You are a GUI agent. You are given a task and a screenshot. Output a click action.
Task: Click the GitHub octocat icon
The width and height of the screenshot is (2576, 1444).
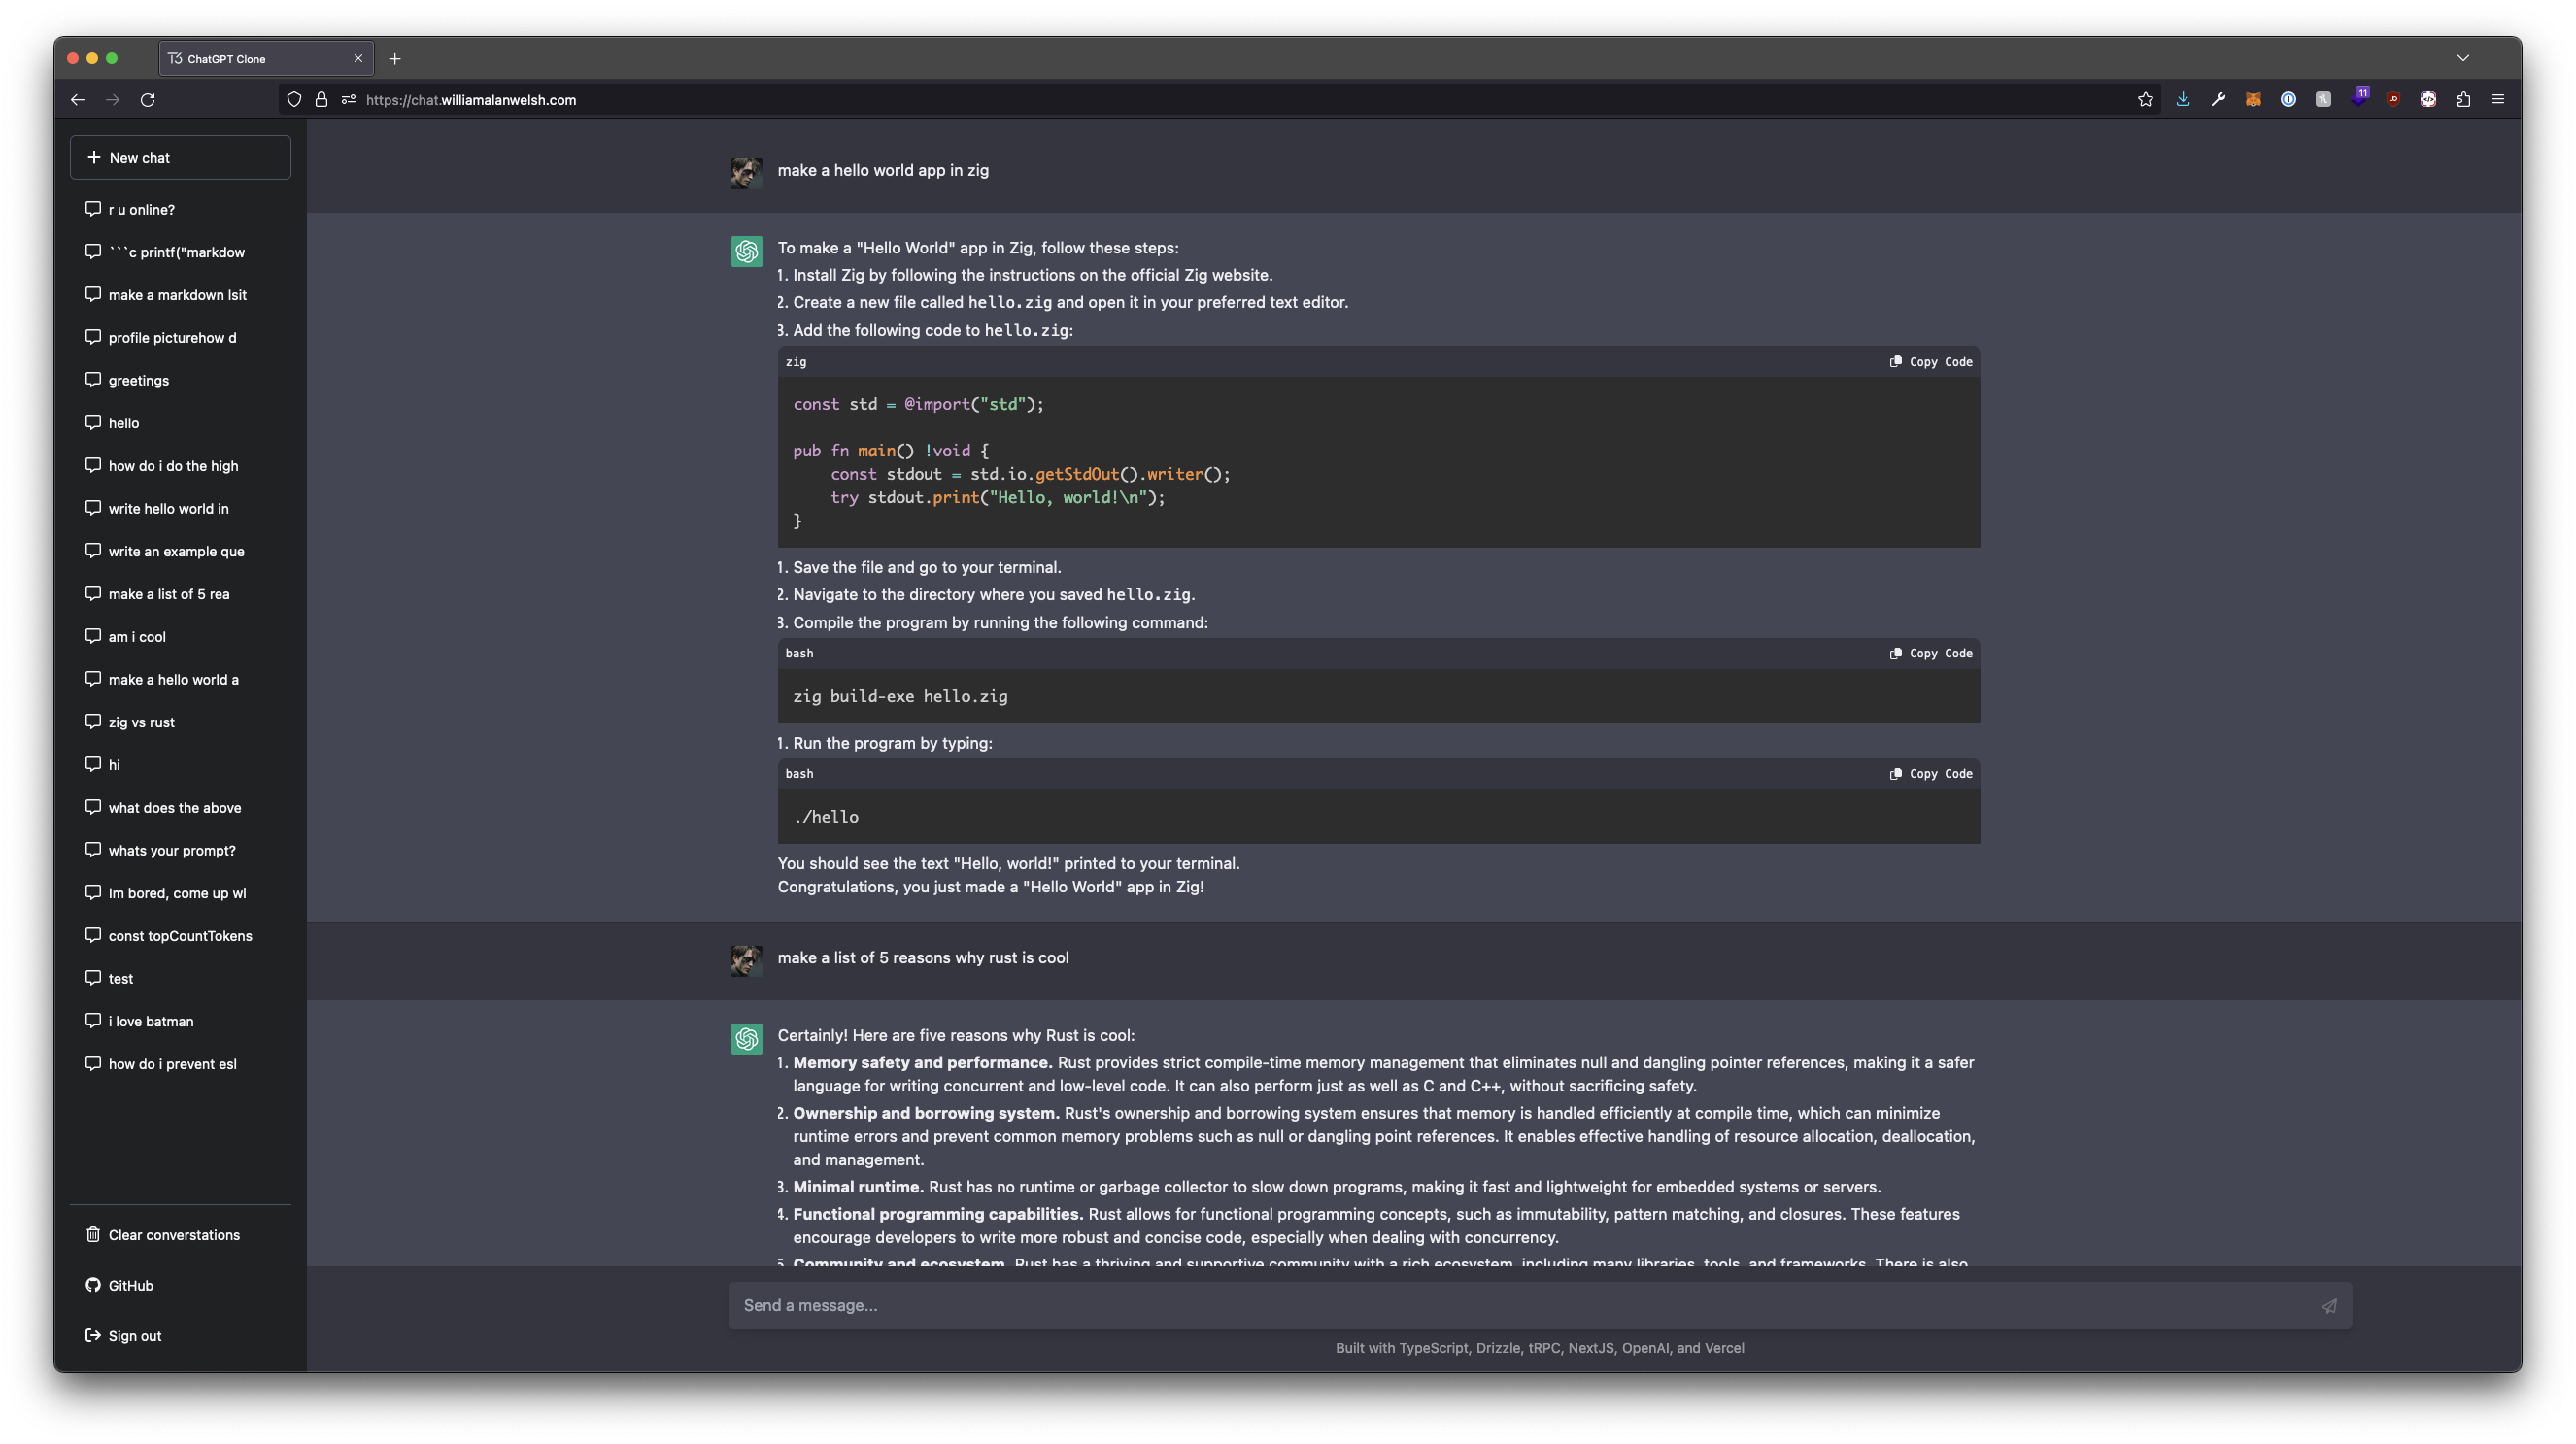coord(93,1285)
